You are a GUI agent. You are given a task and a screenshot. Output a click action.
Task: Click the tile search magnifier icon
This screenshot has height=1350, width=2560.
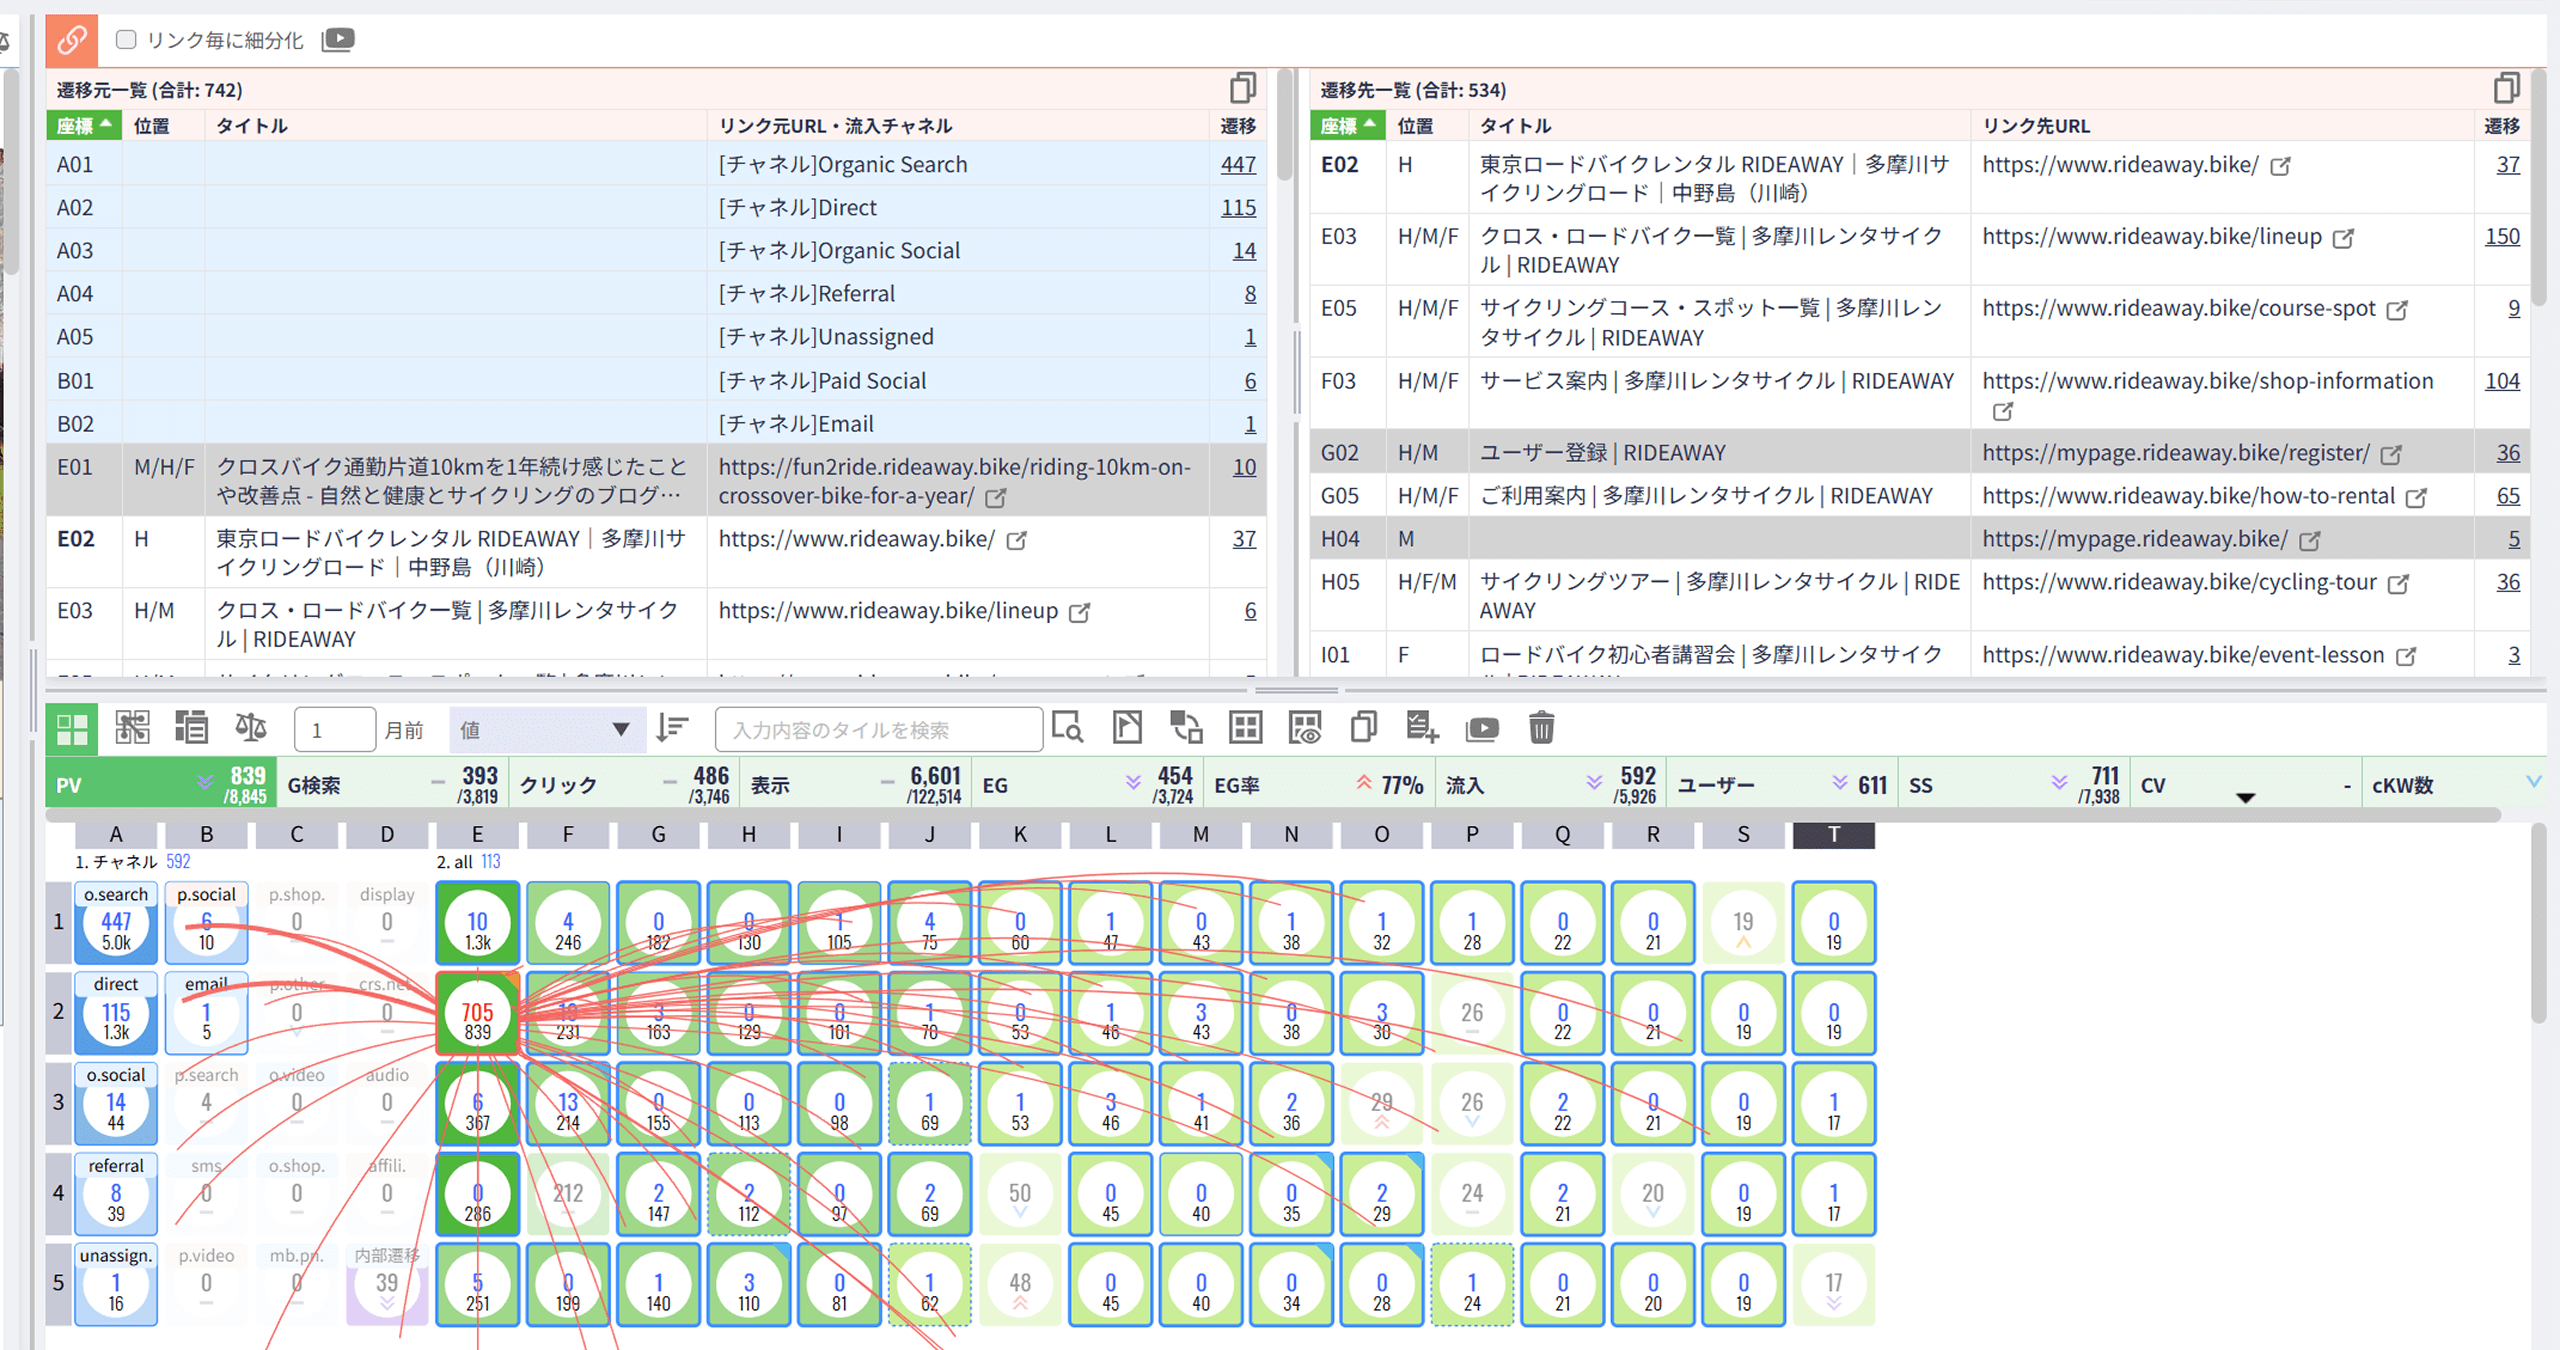[1068, 729]
